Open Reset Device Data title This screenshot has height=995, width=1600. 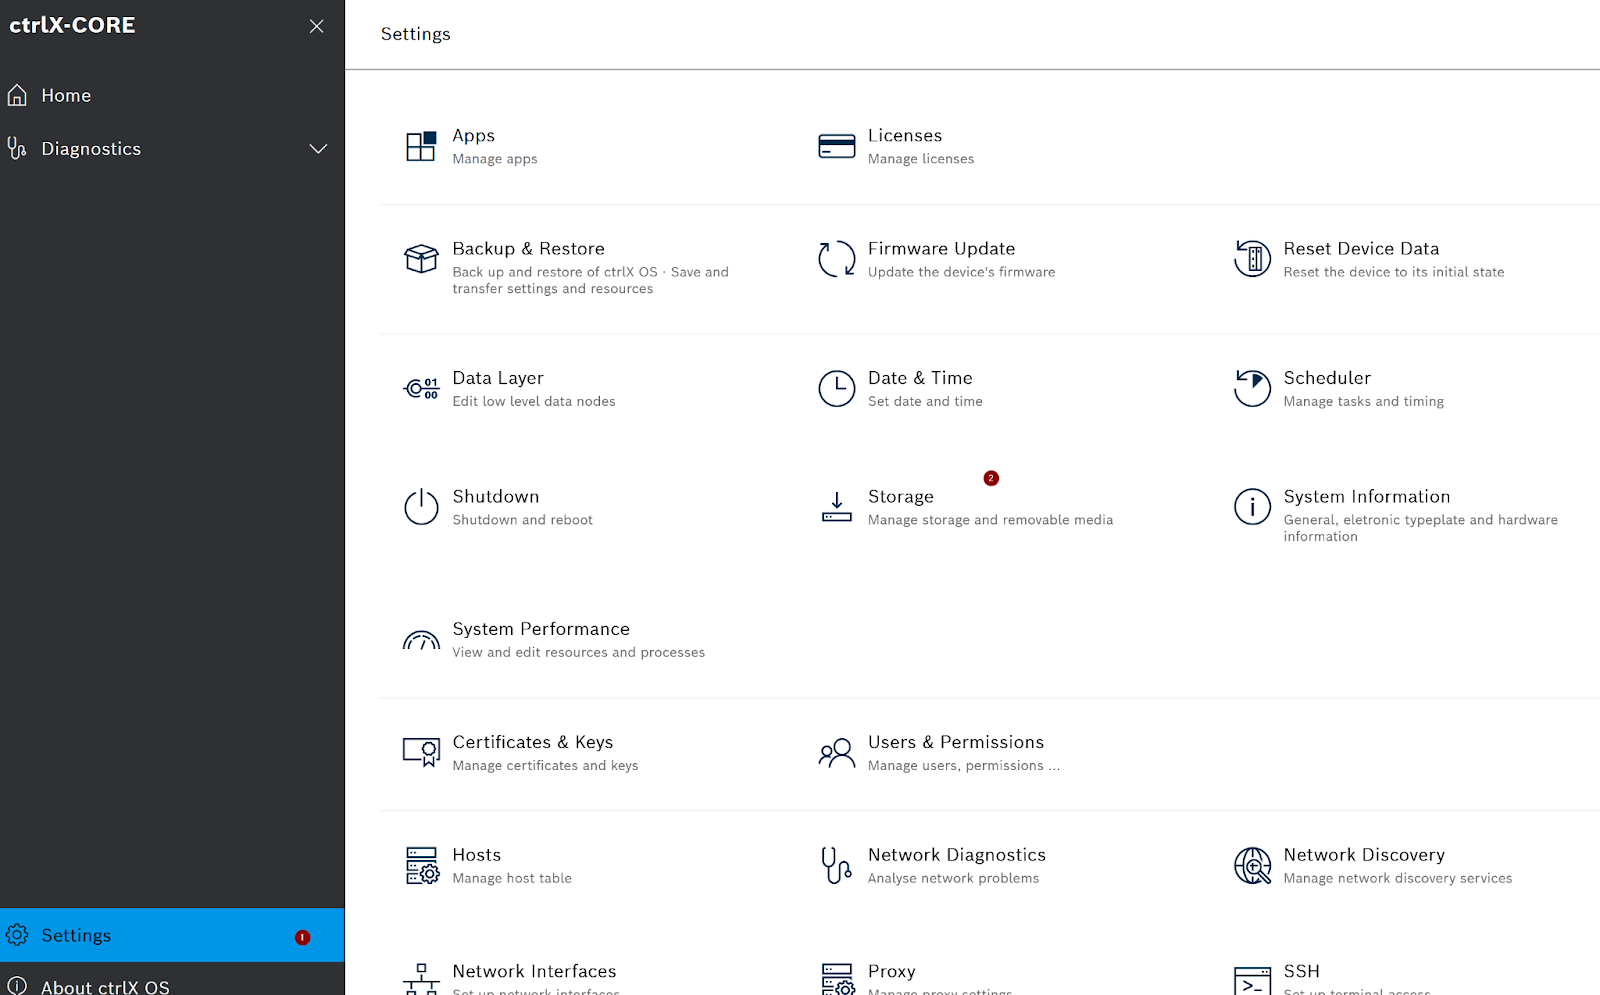1361,248
